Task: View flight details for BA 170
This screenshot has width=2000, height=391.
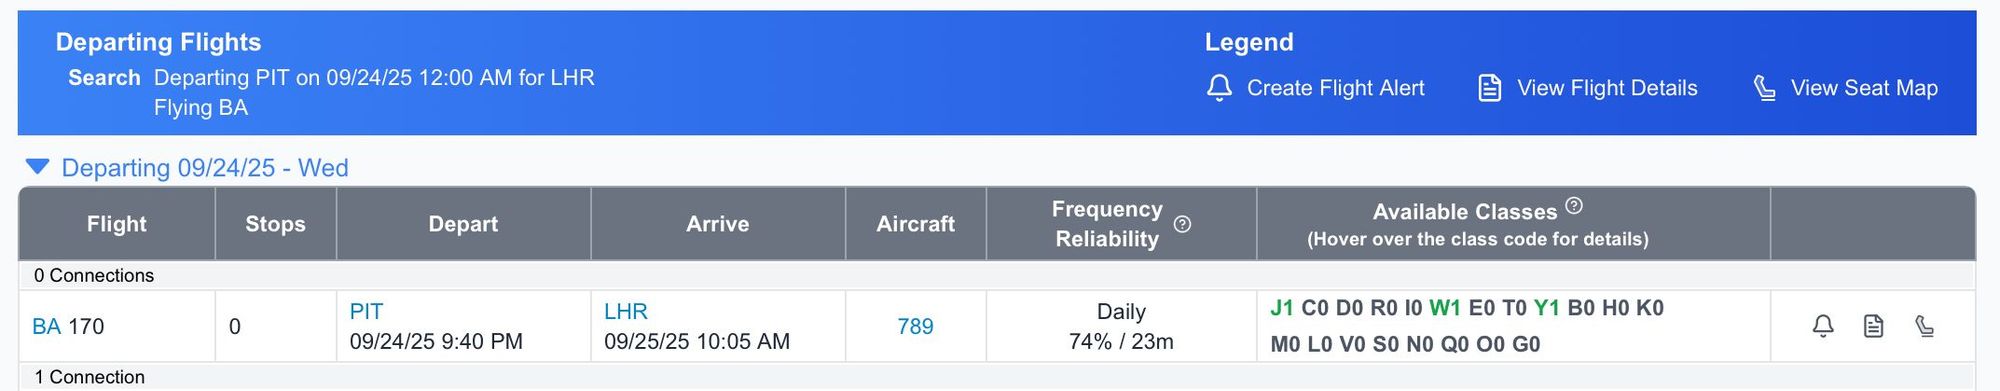Action: pyautogui.click(x=1873, y=326)
